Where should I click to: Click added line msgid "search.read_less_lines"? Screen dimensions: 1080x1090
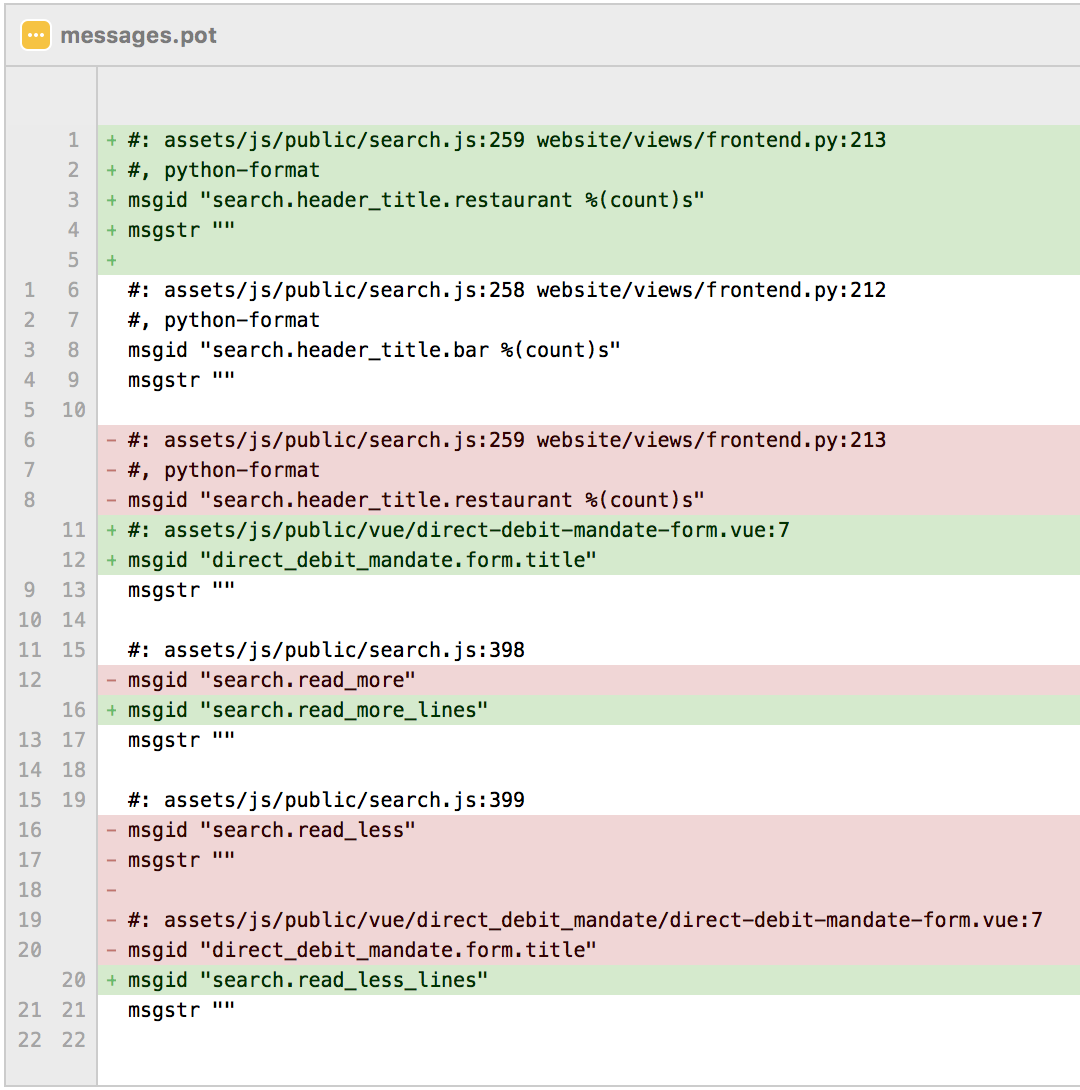(x=308, y=980)
